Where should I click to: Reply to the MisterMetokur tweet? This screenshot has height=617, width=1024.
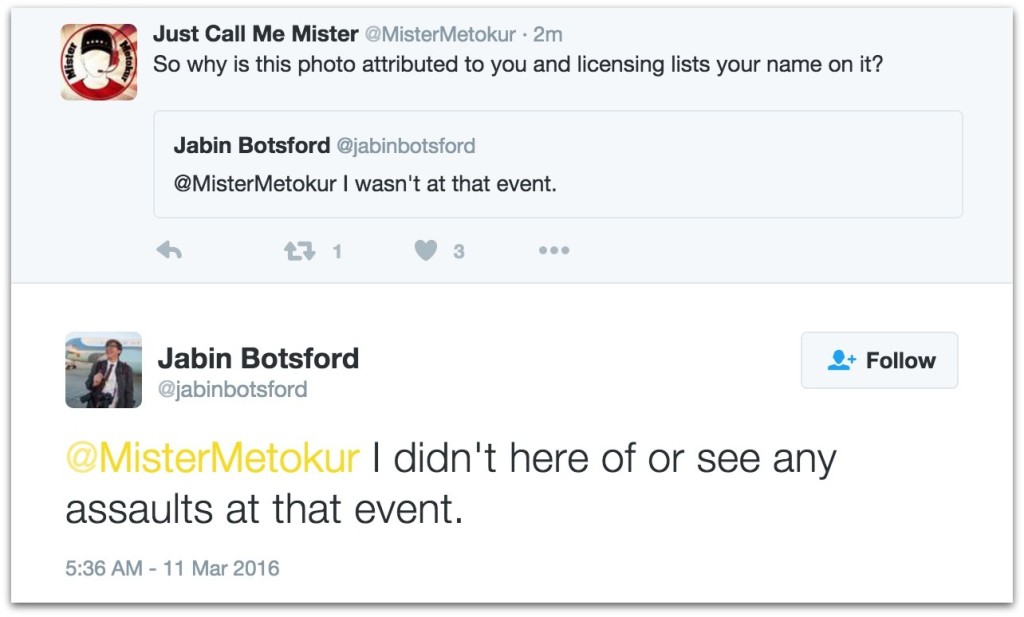(x=170, y=250)
